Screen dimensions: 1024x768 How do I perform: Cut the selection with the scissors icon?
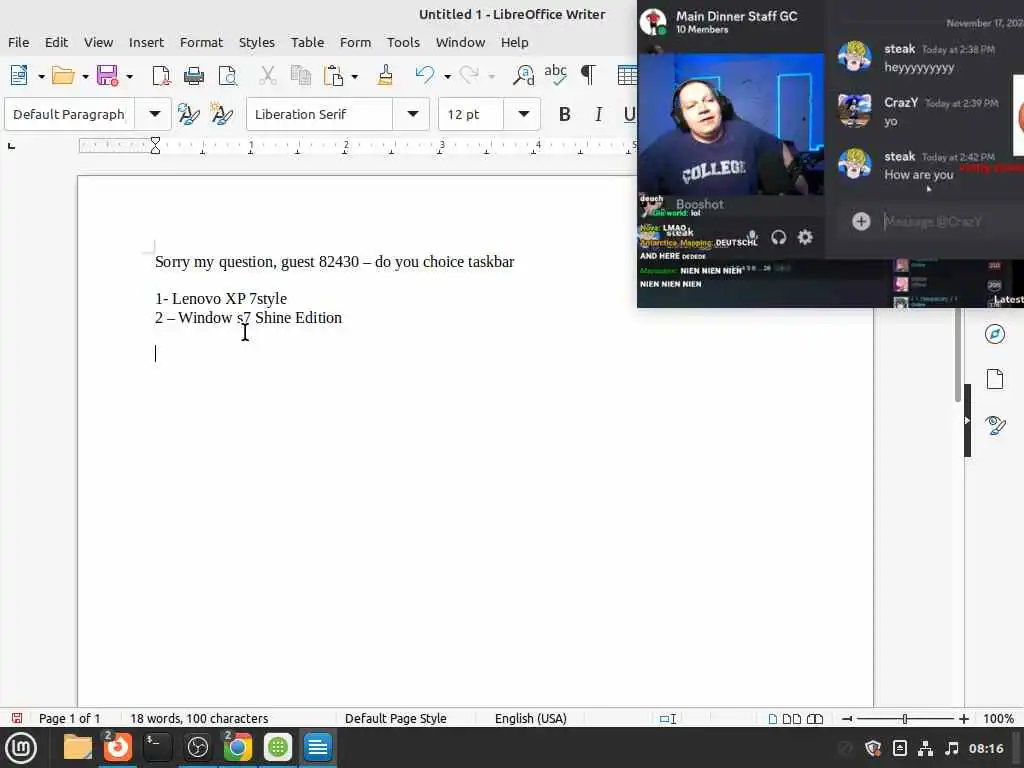point(268,76)
